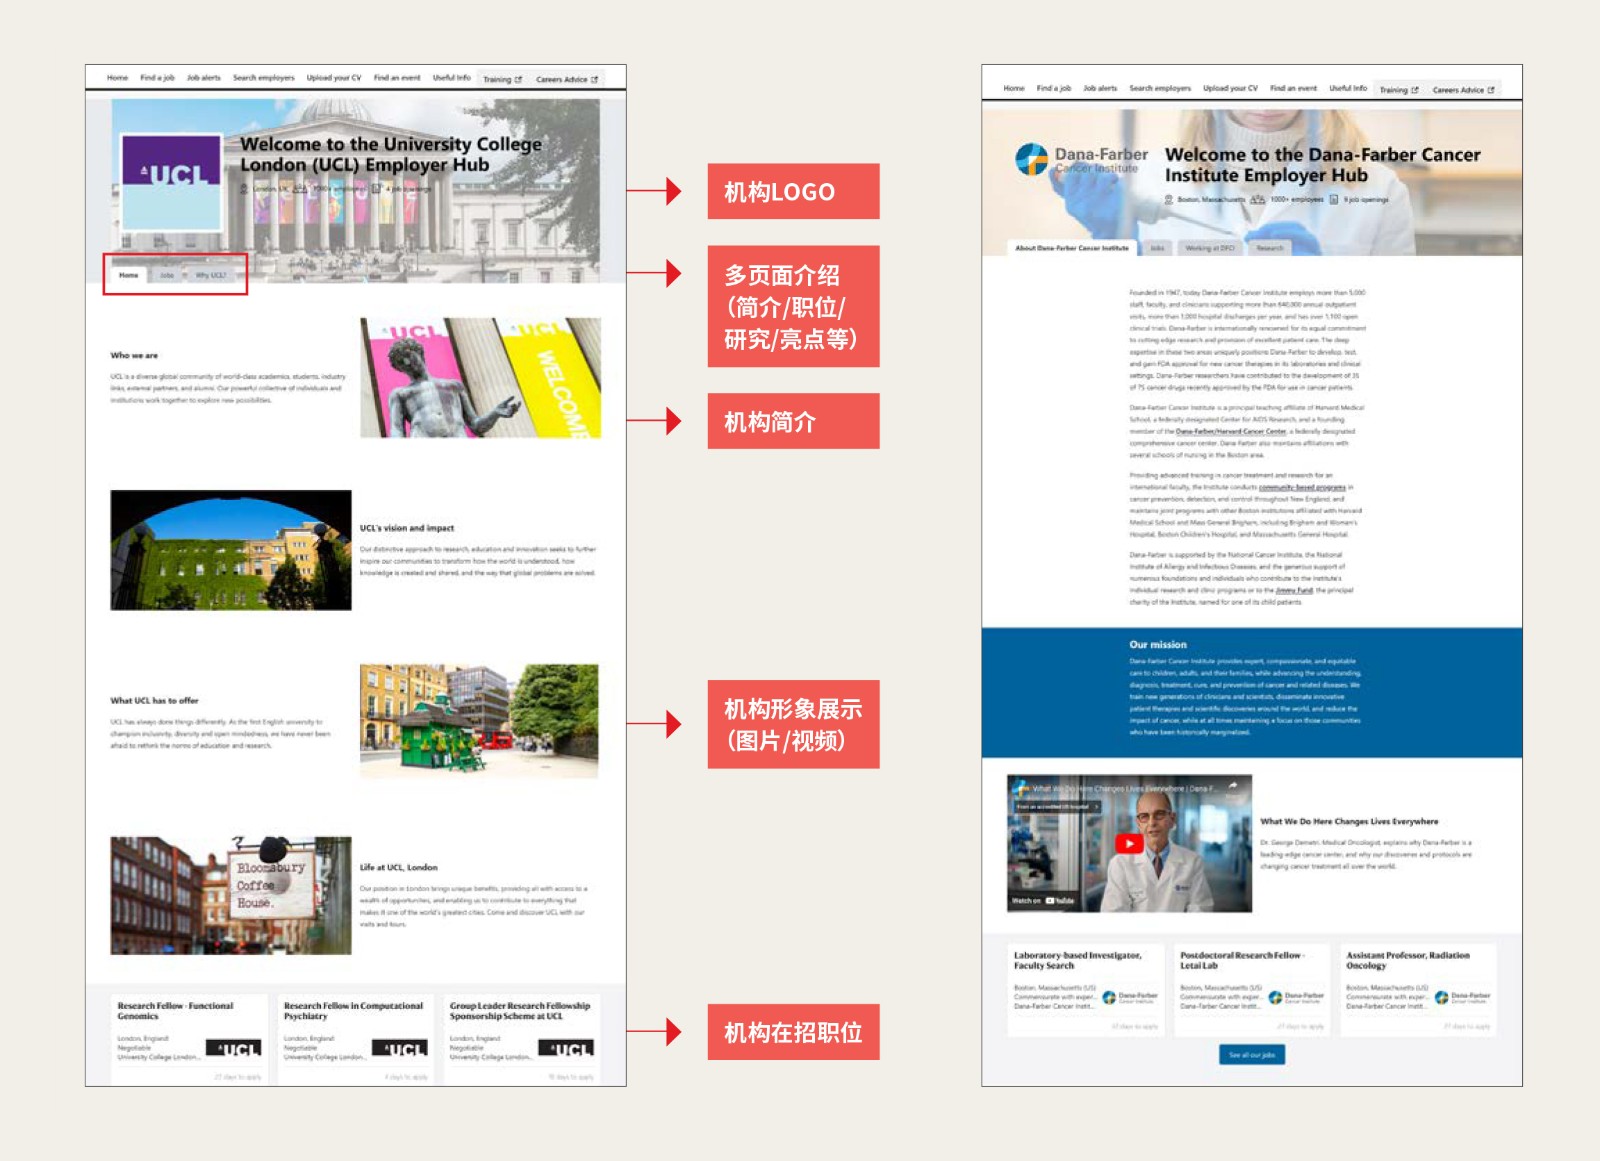Select the Home tab in the UCL employer hub
This screenshot has width=1600, height=1161.
[129, 275]
